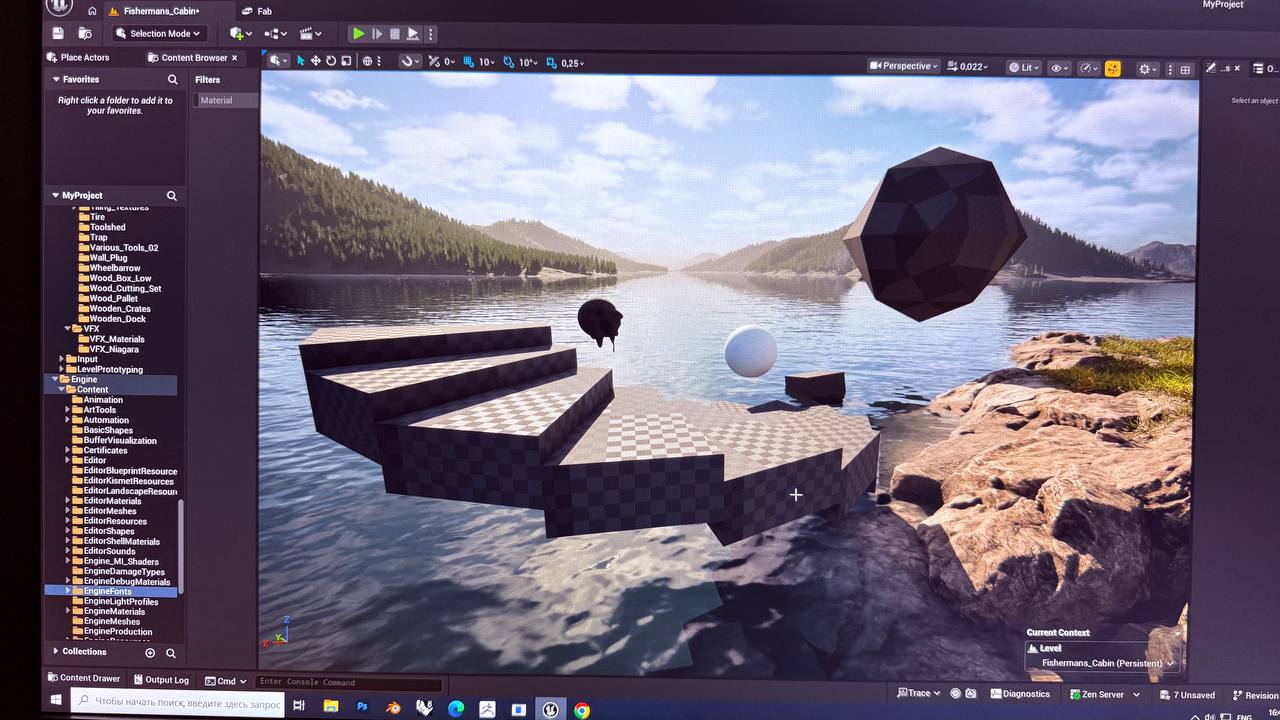Image resolution: width=1280 pixels, height=720 pixels.
Task: Focus the Enter Console Command field
Action: pos(349,683)
